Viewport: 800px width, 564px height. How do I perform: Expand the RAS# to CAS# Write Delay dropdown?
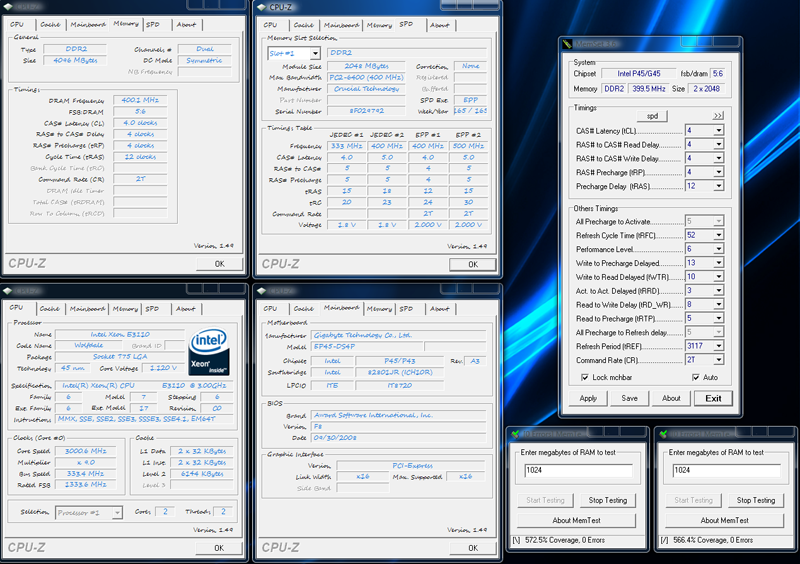point(718,158)
